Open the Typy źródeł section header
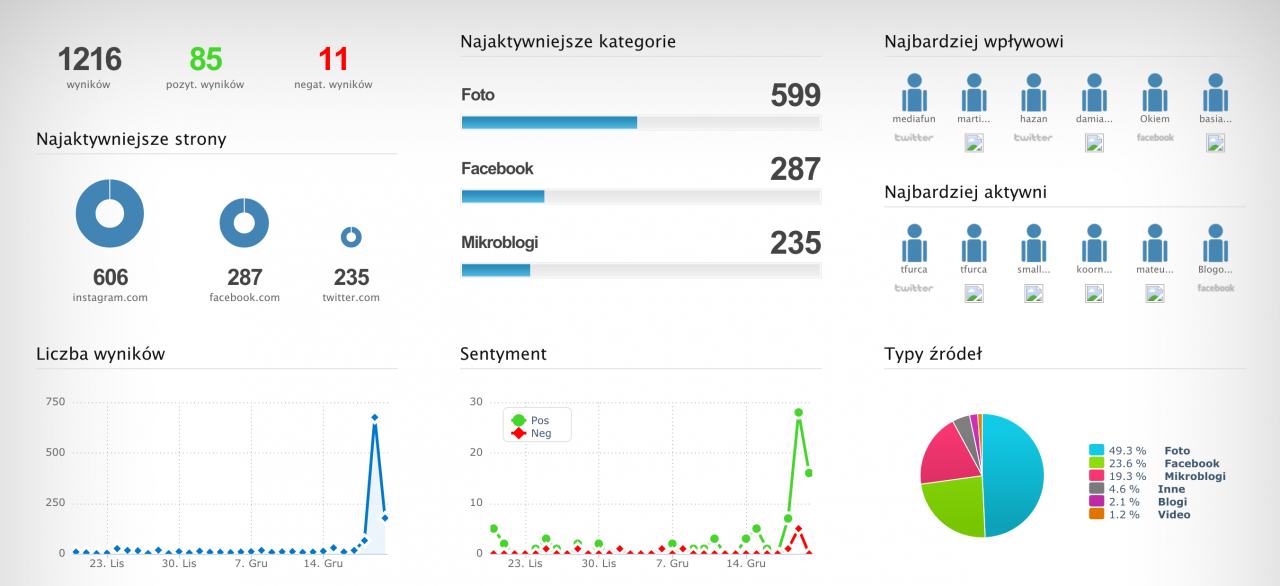 [x=932, y=354]
